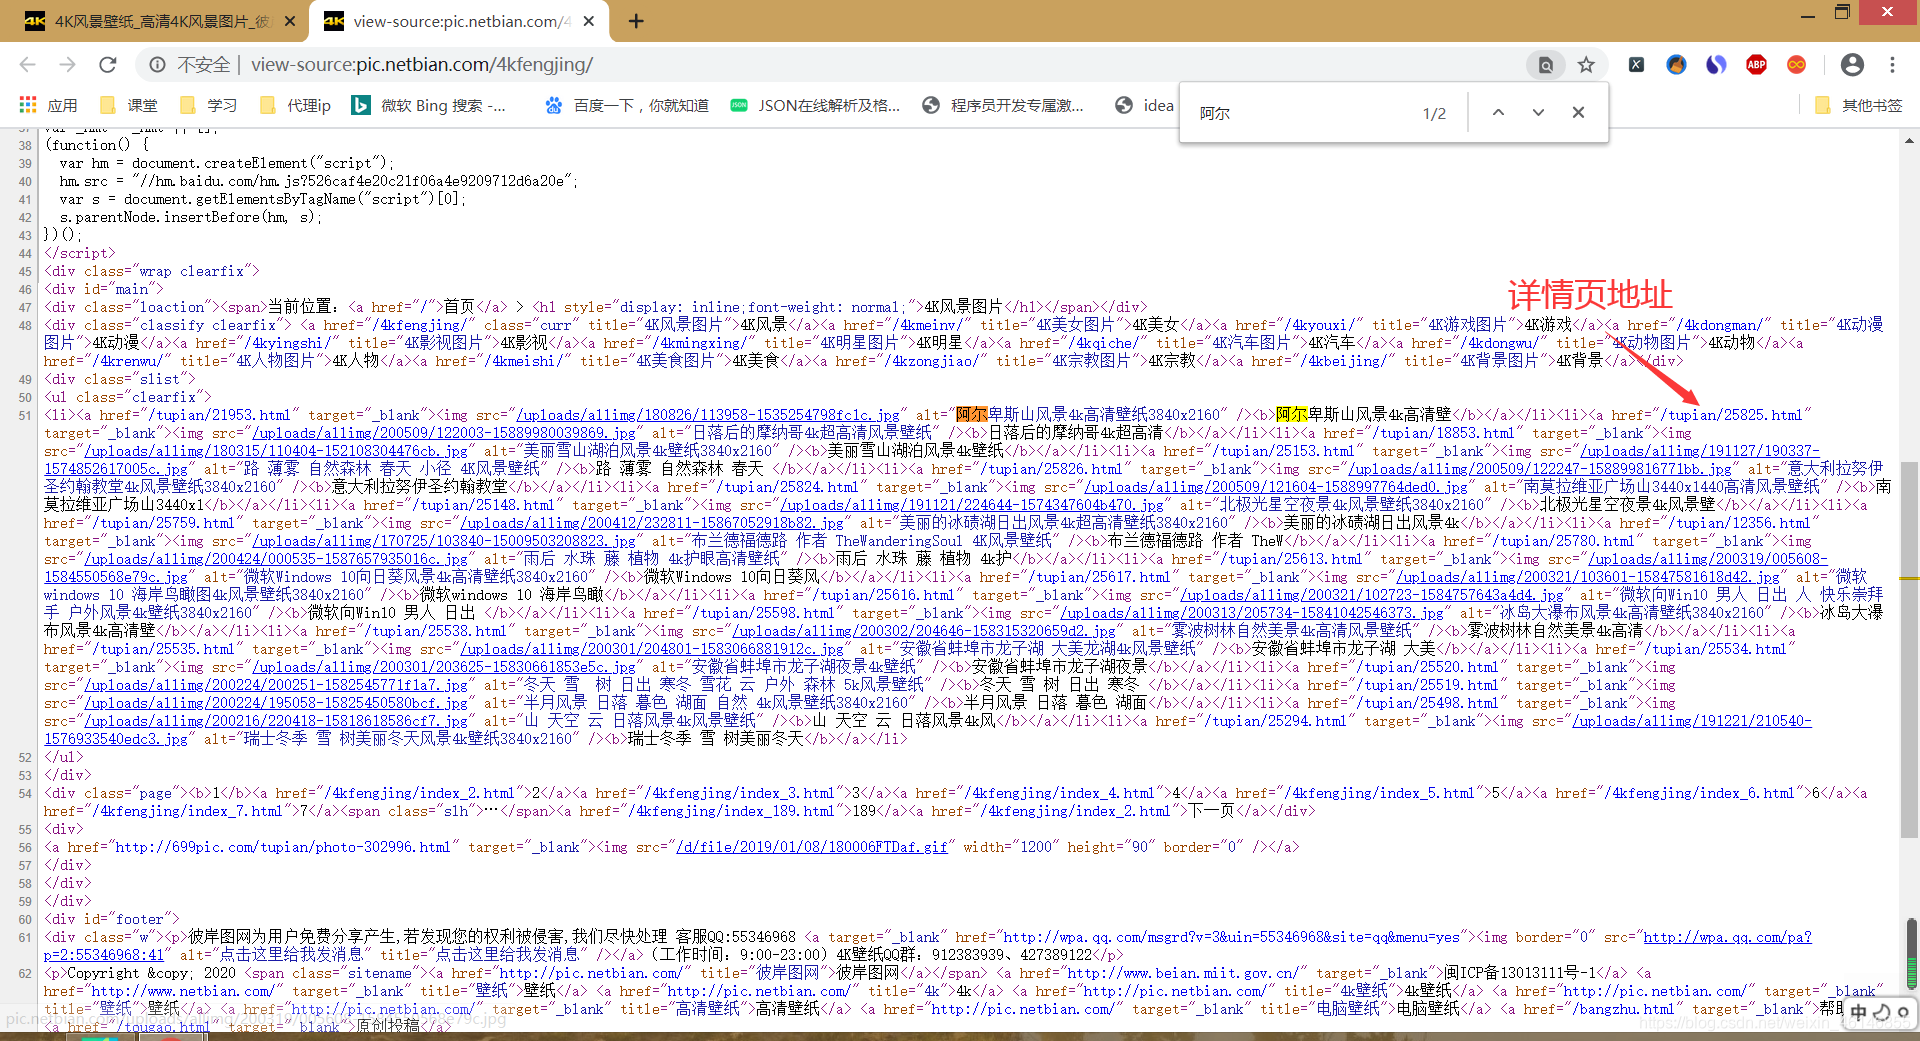Click inside the find bar search field

1300,112
